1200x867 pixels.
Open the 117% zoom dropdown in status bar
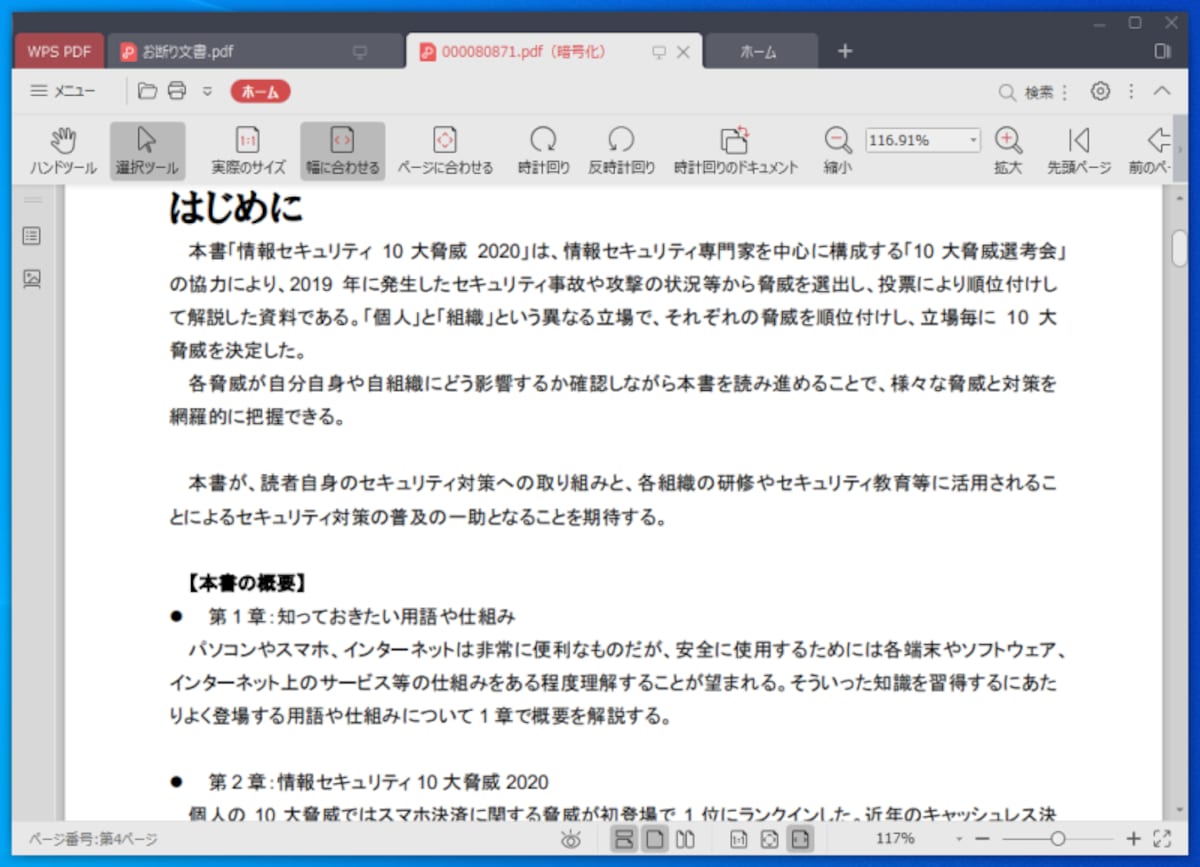[x=959, y=839]
